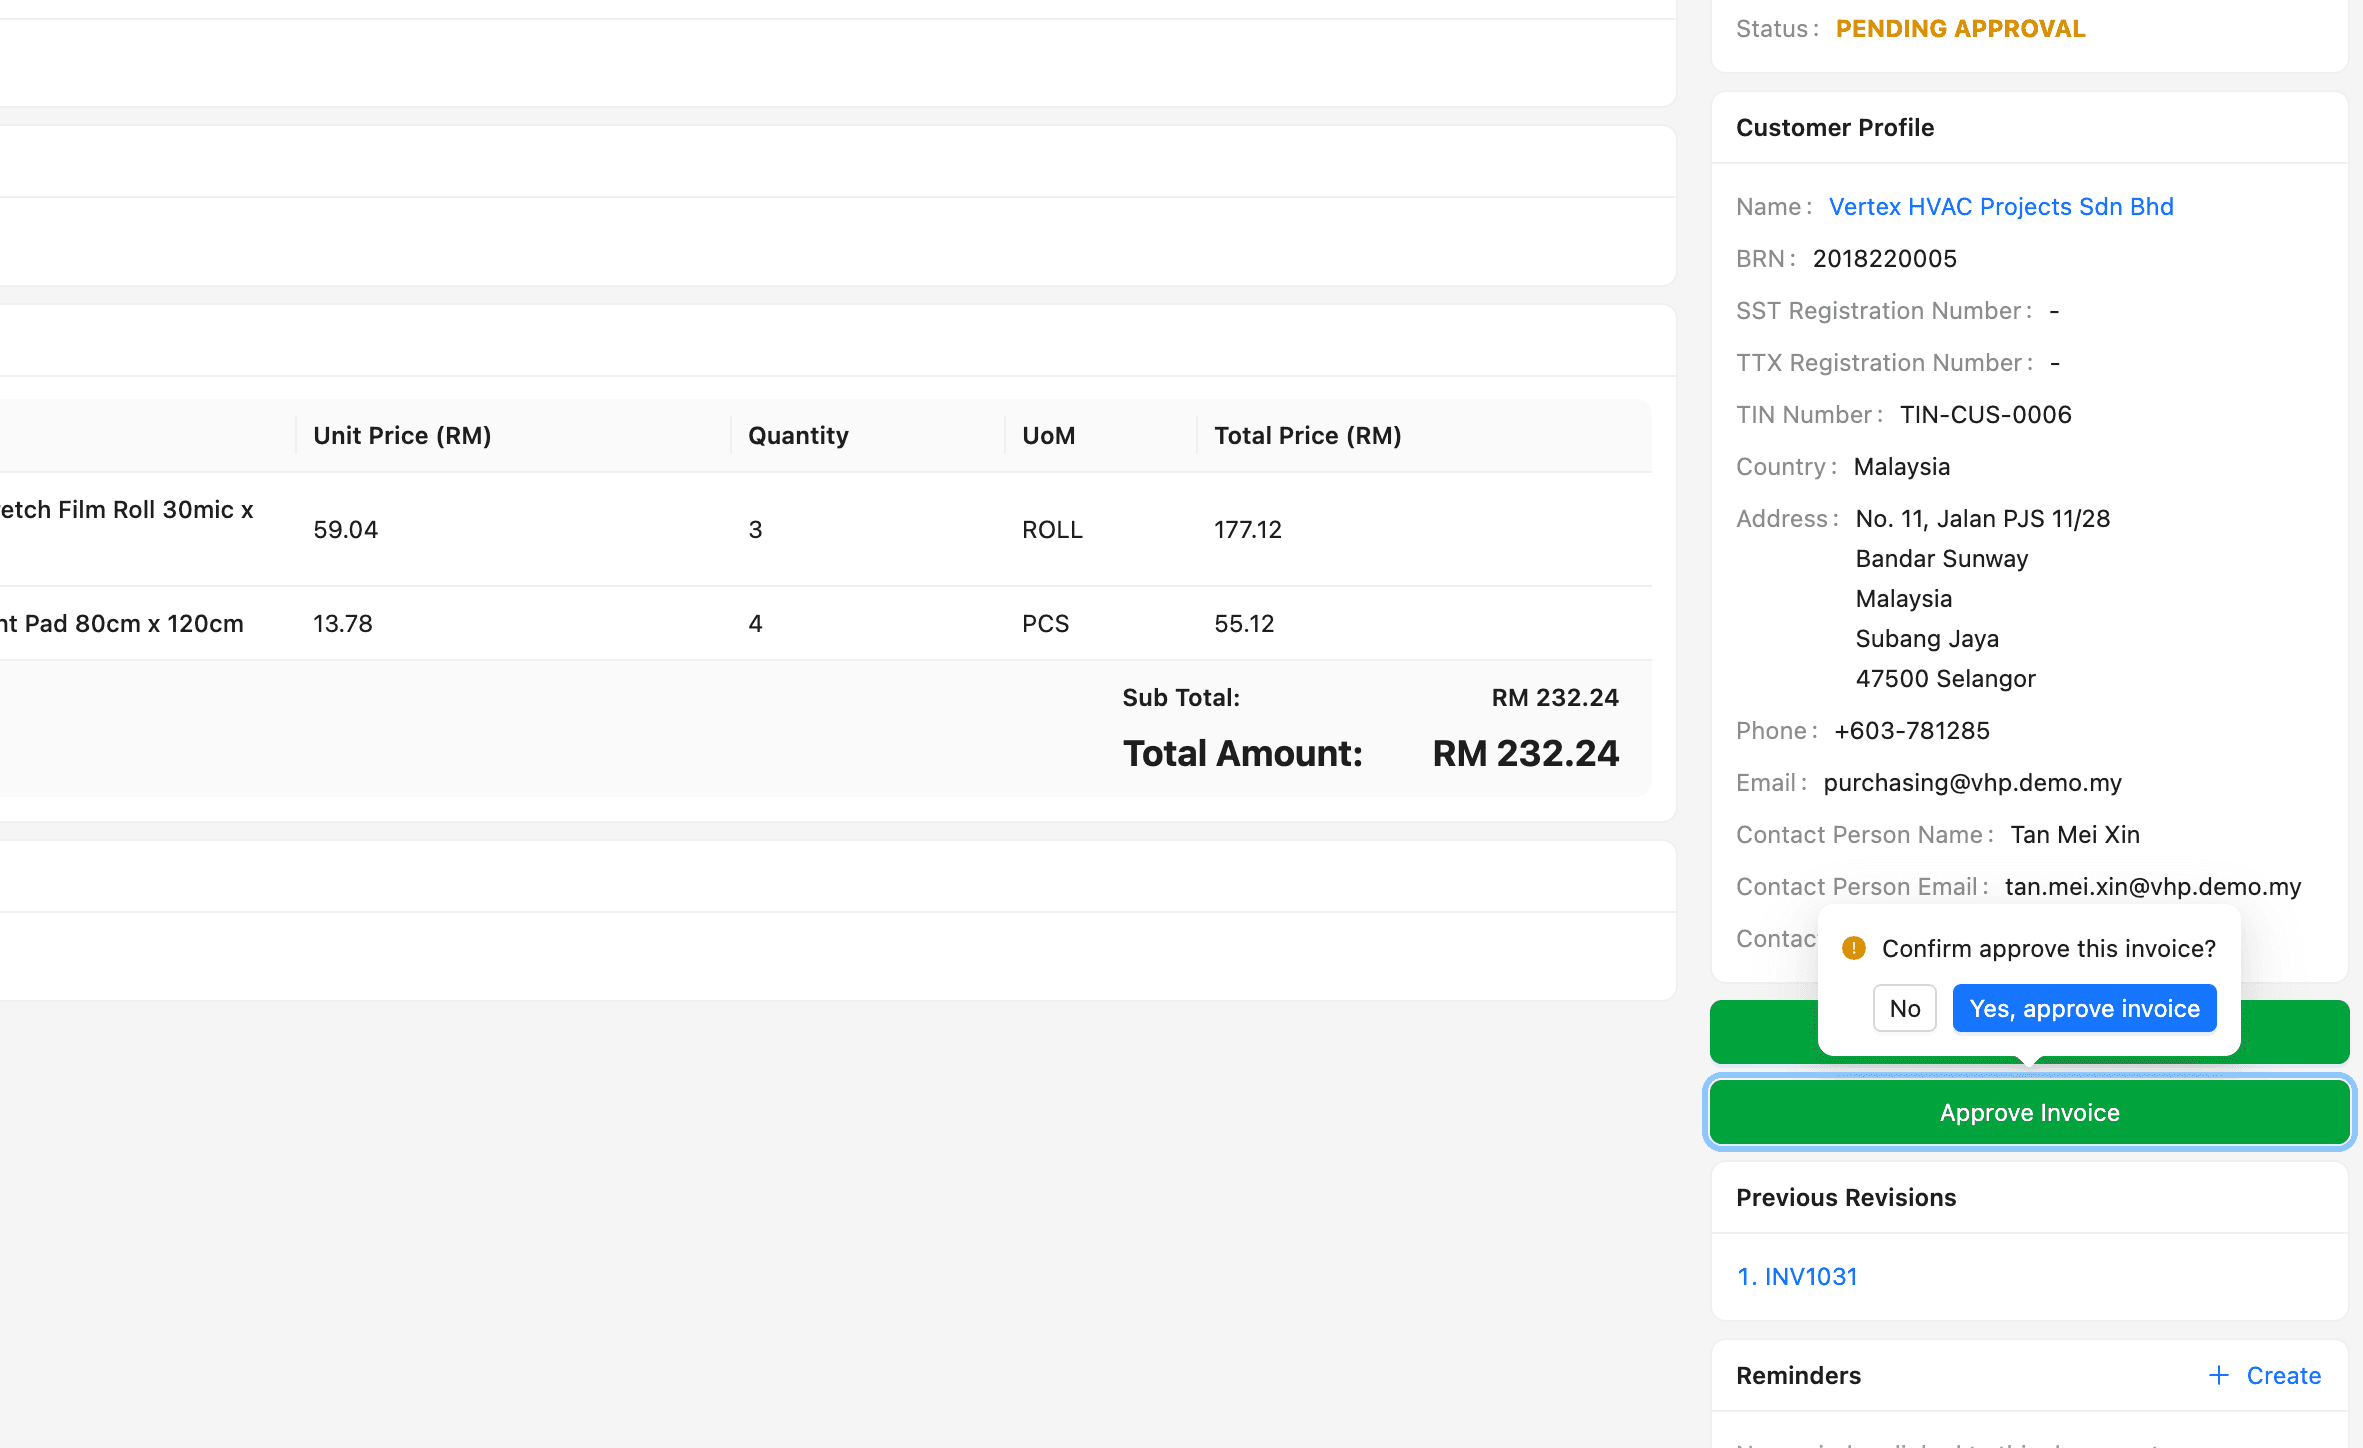The image size is (2363, 1448).
Task: Create a new reminder
Action: point(2282,1375)
